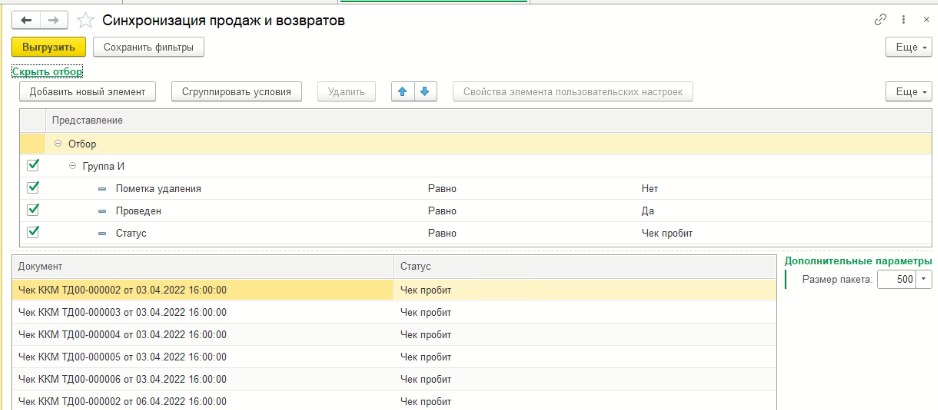
Task: Close the form with the X icon
Action: coord(924,20)
